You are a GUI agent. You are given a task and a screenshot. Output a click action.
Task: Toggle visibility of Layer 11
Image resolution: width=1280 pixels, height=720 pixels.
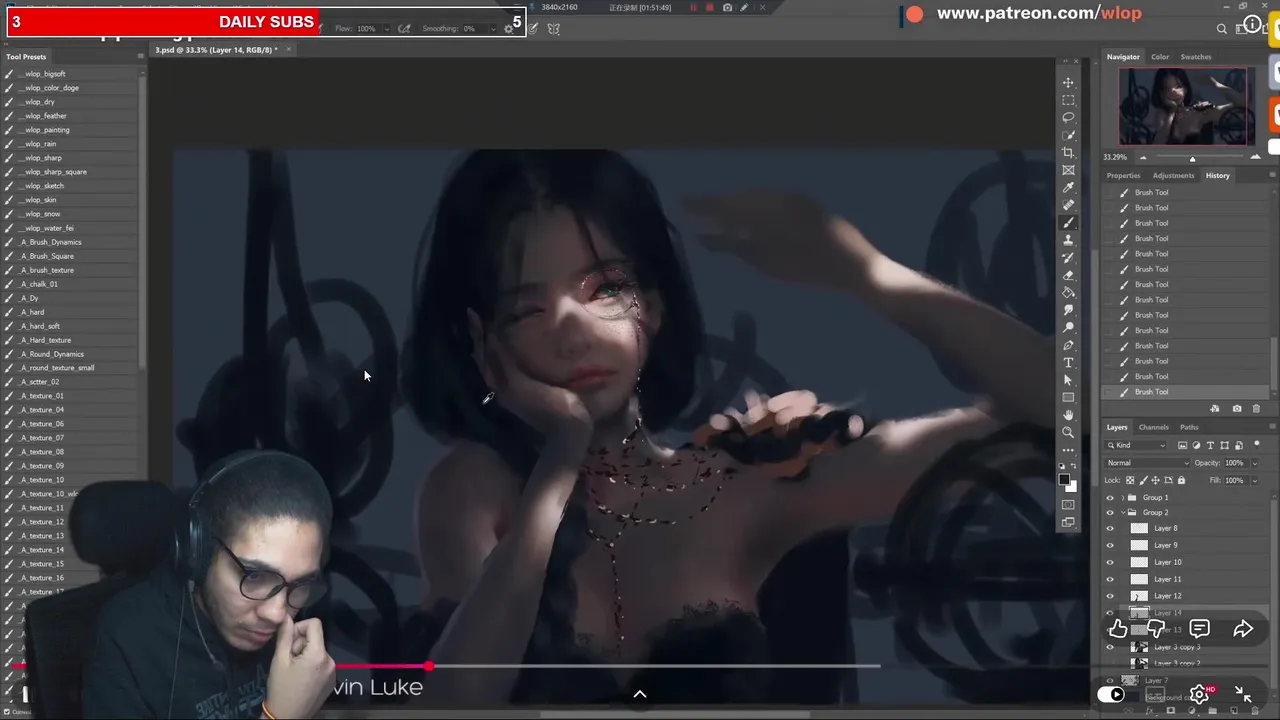[x=1109, y=579]
